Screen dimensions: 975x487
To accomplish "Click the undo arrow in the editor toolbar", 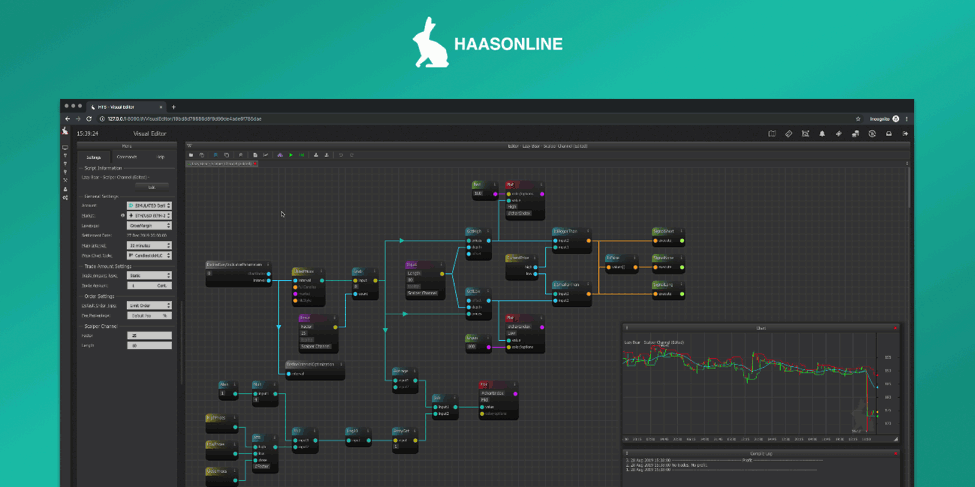I will (341, 155).
